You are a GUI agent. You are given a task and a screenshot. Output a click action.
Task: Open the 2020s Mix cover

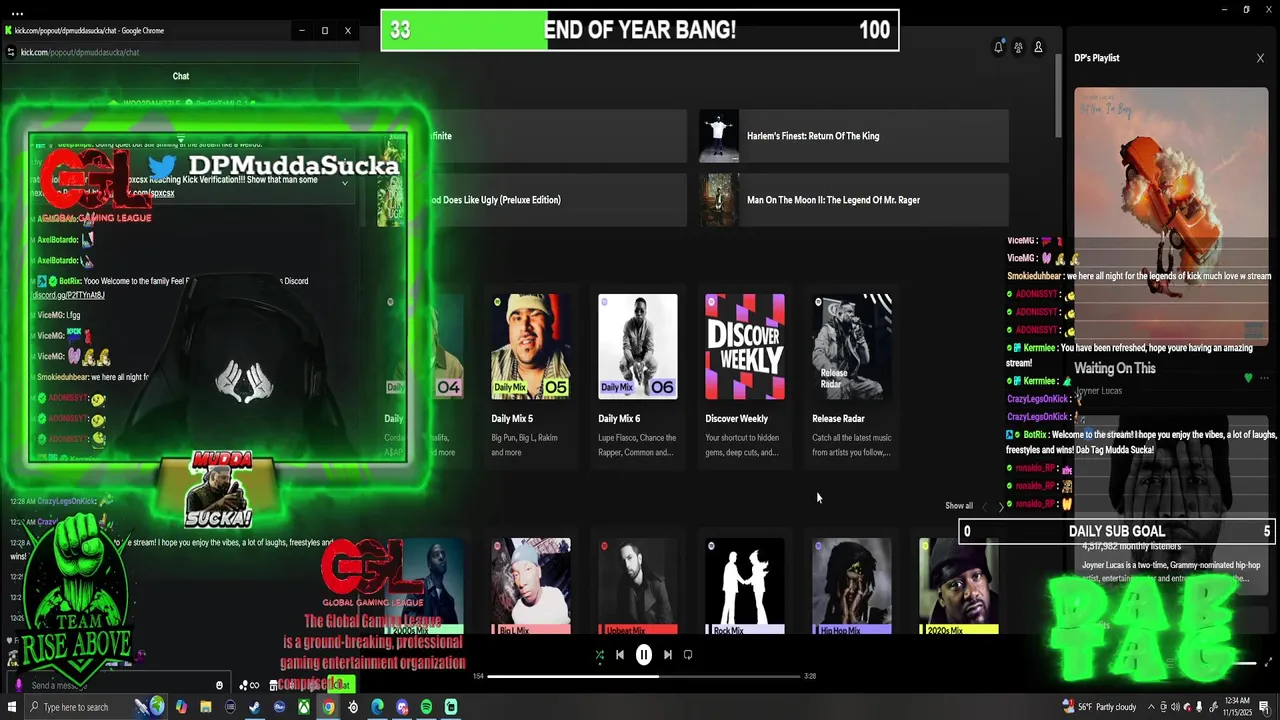point(959,586)
